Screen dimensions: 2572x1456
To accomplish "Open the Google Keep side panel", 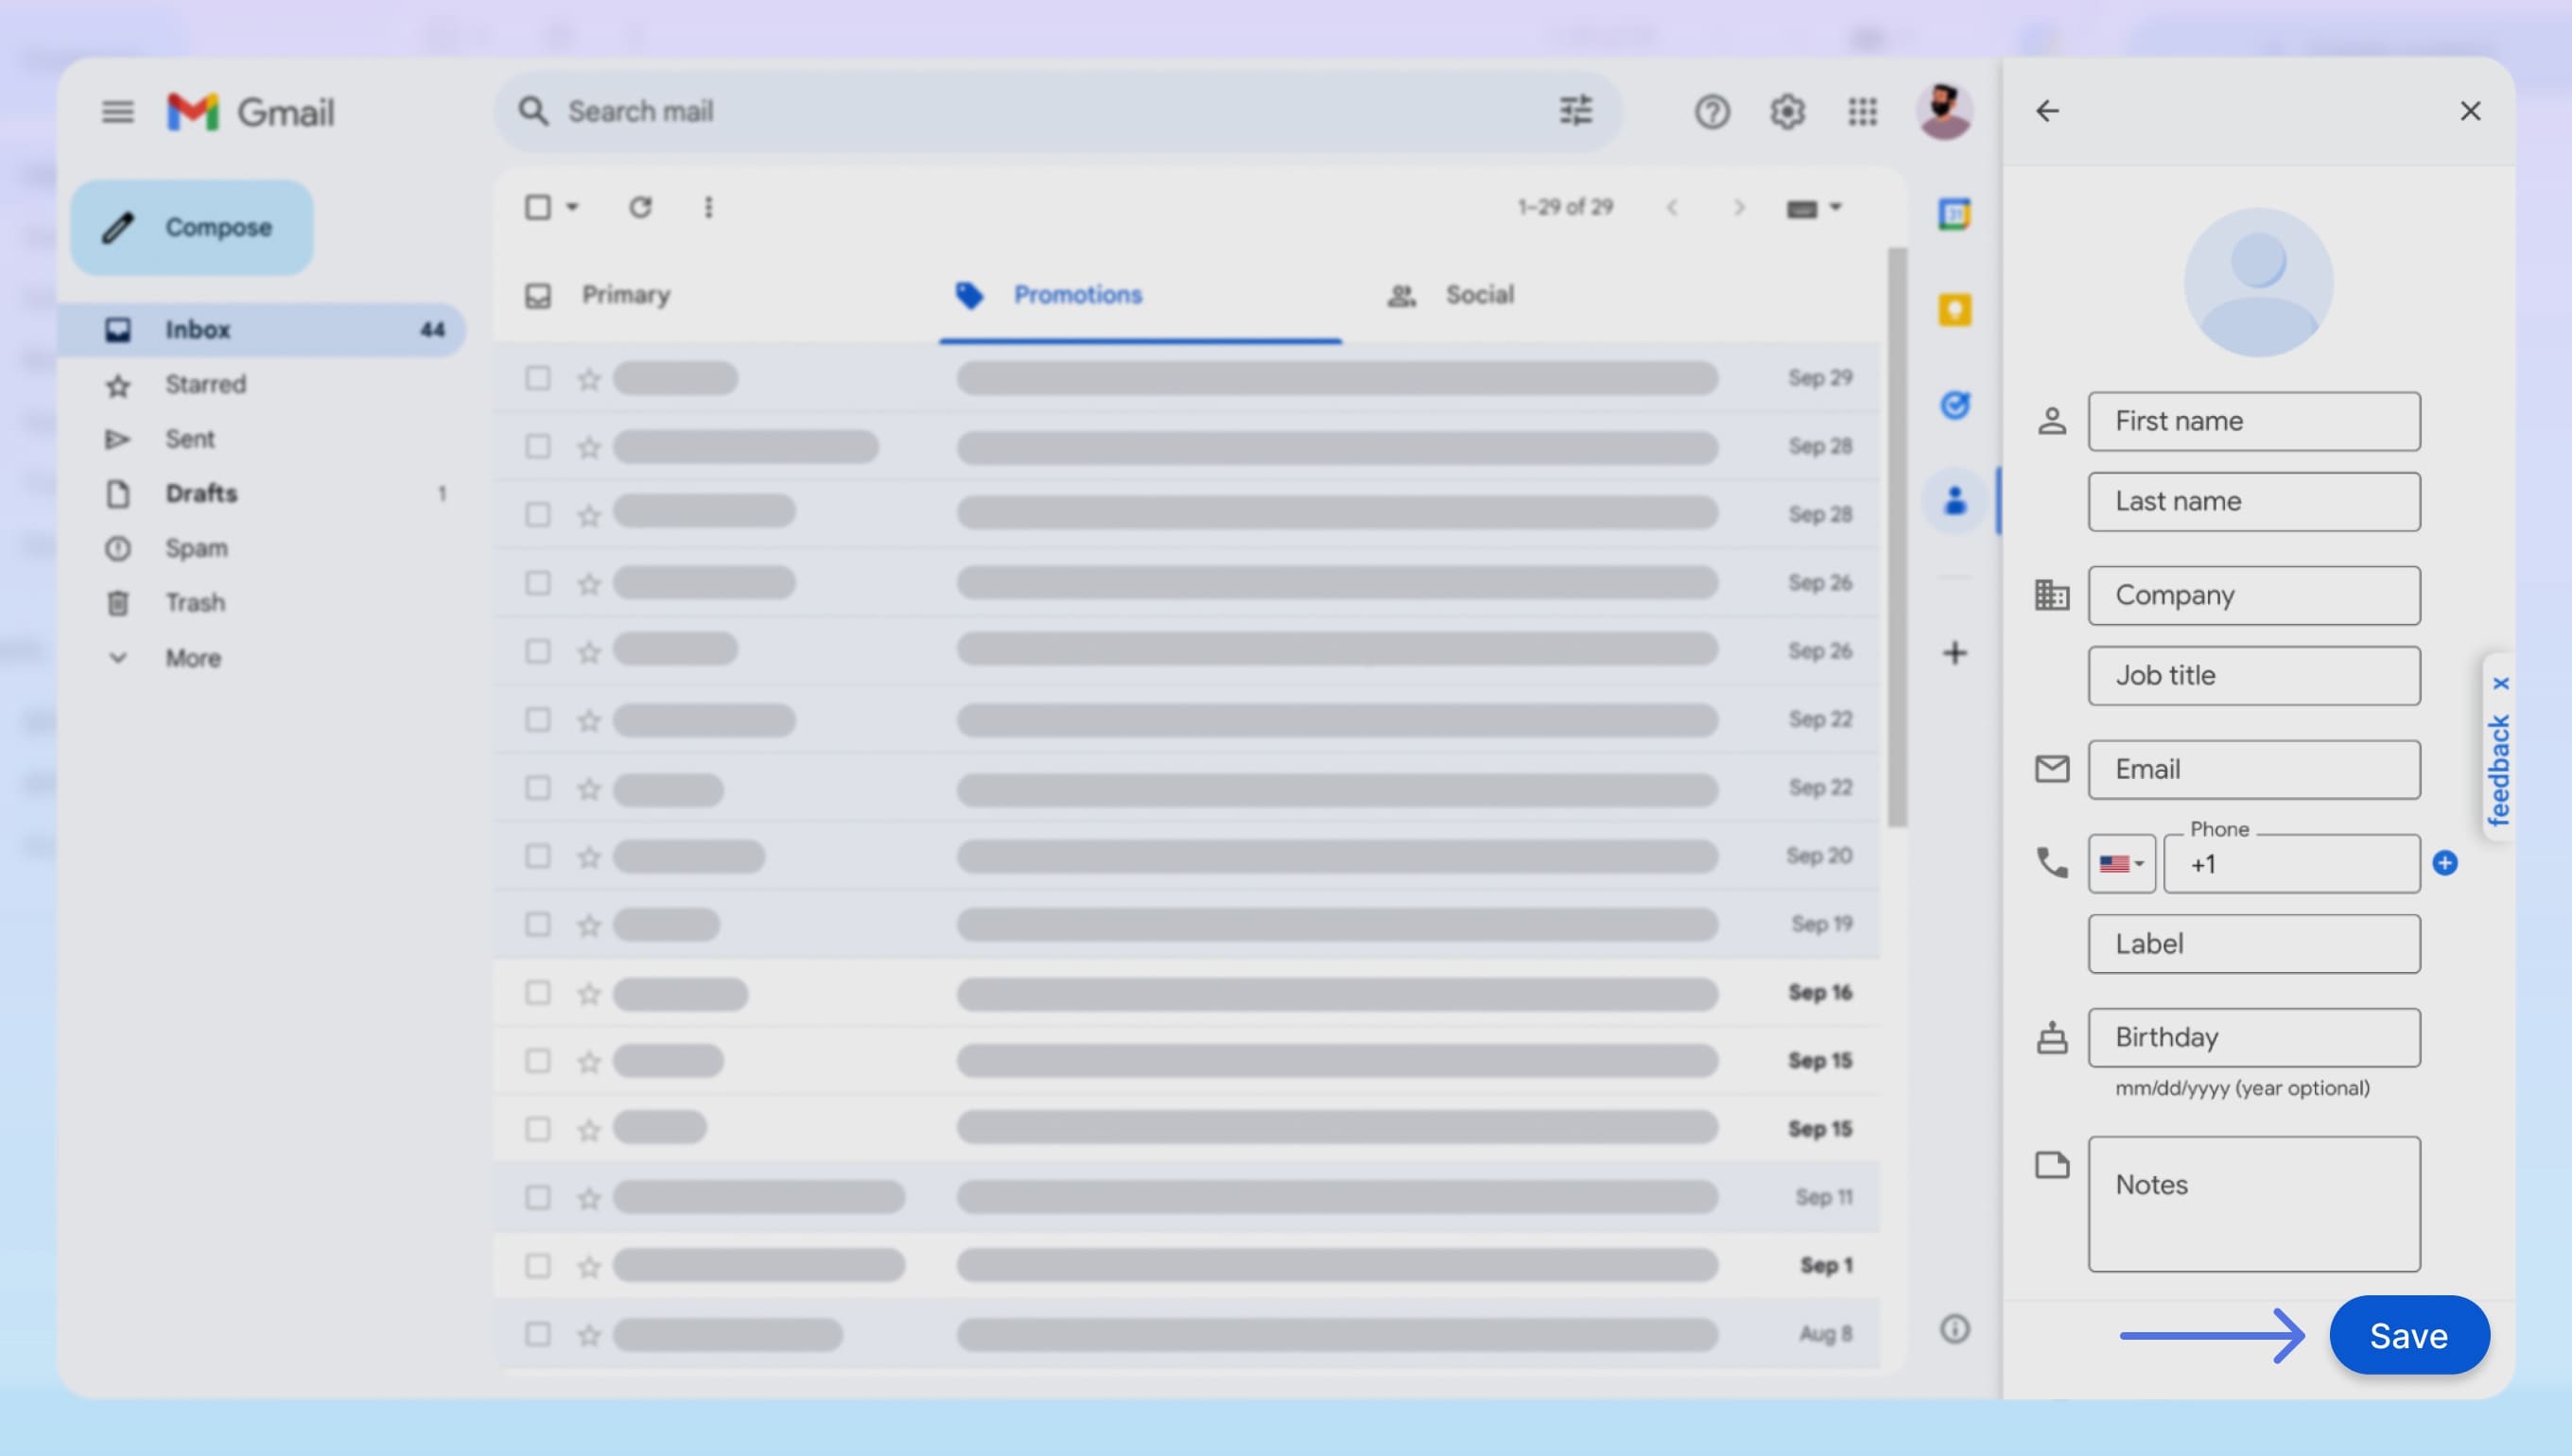I will pos(1954,310).
